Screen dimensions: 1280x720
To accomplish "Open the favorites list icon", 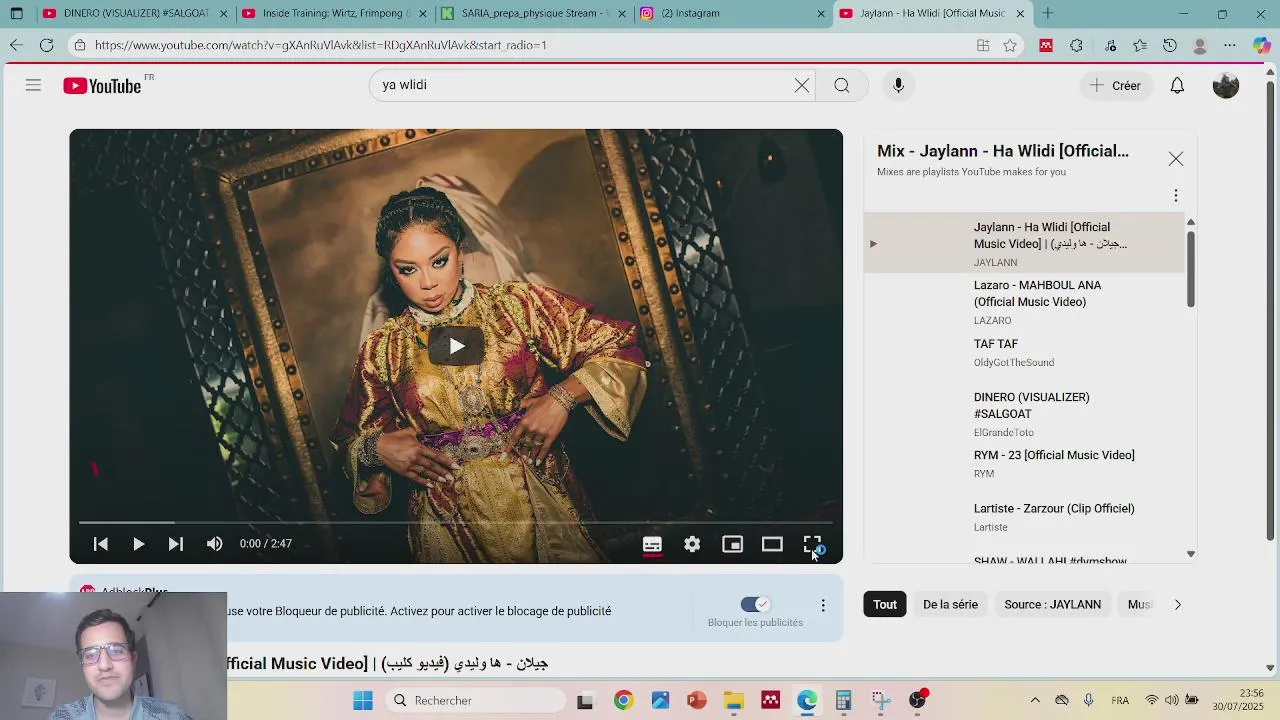I will tap(1140, 45).
